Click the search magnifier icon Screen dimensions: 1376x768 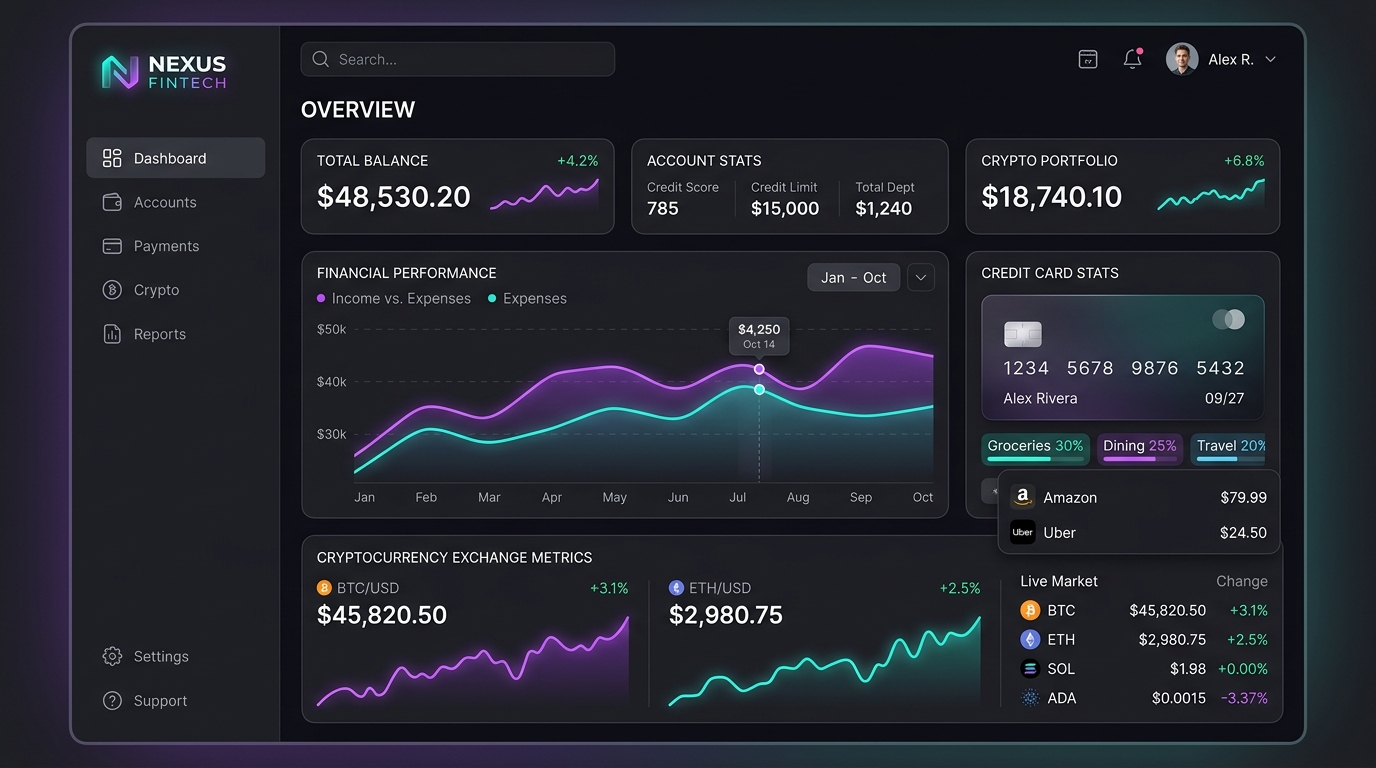coord(321,59)
